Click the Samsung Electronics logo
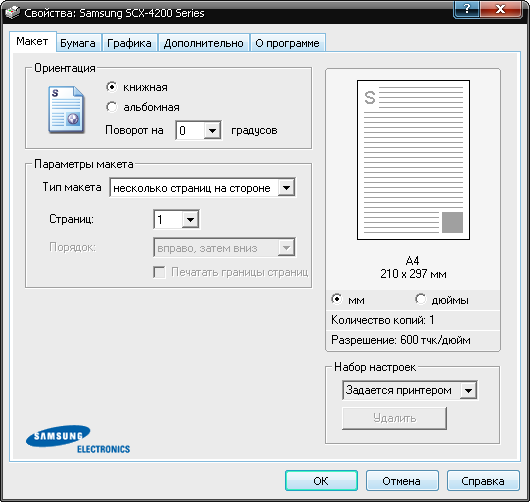Screen dimensions: 530x502 tap(78, 439)
